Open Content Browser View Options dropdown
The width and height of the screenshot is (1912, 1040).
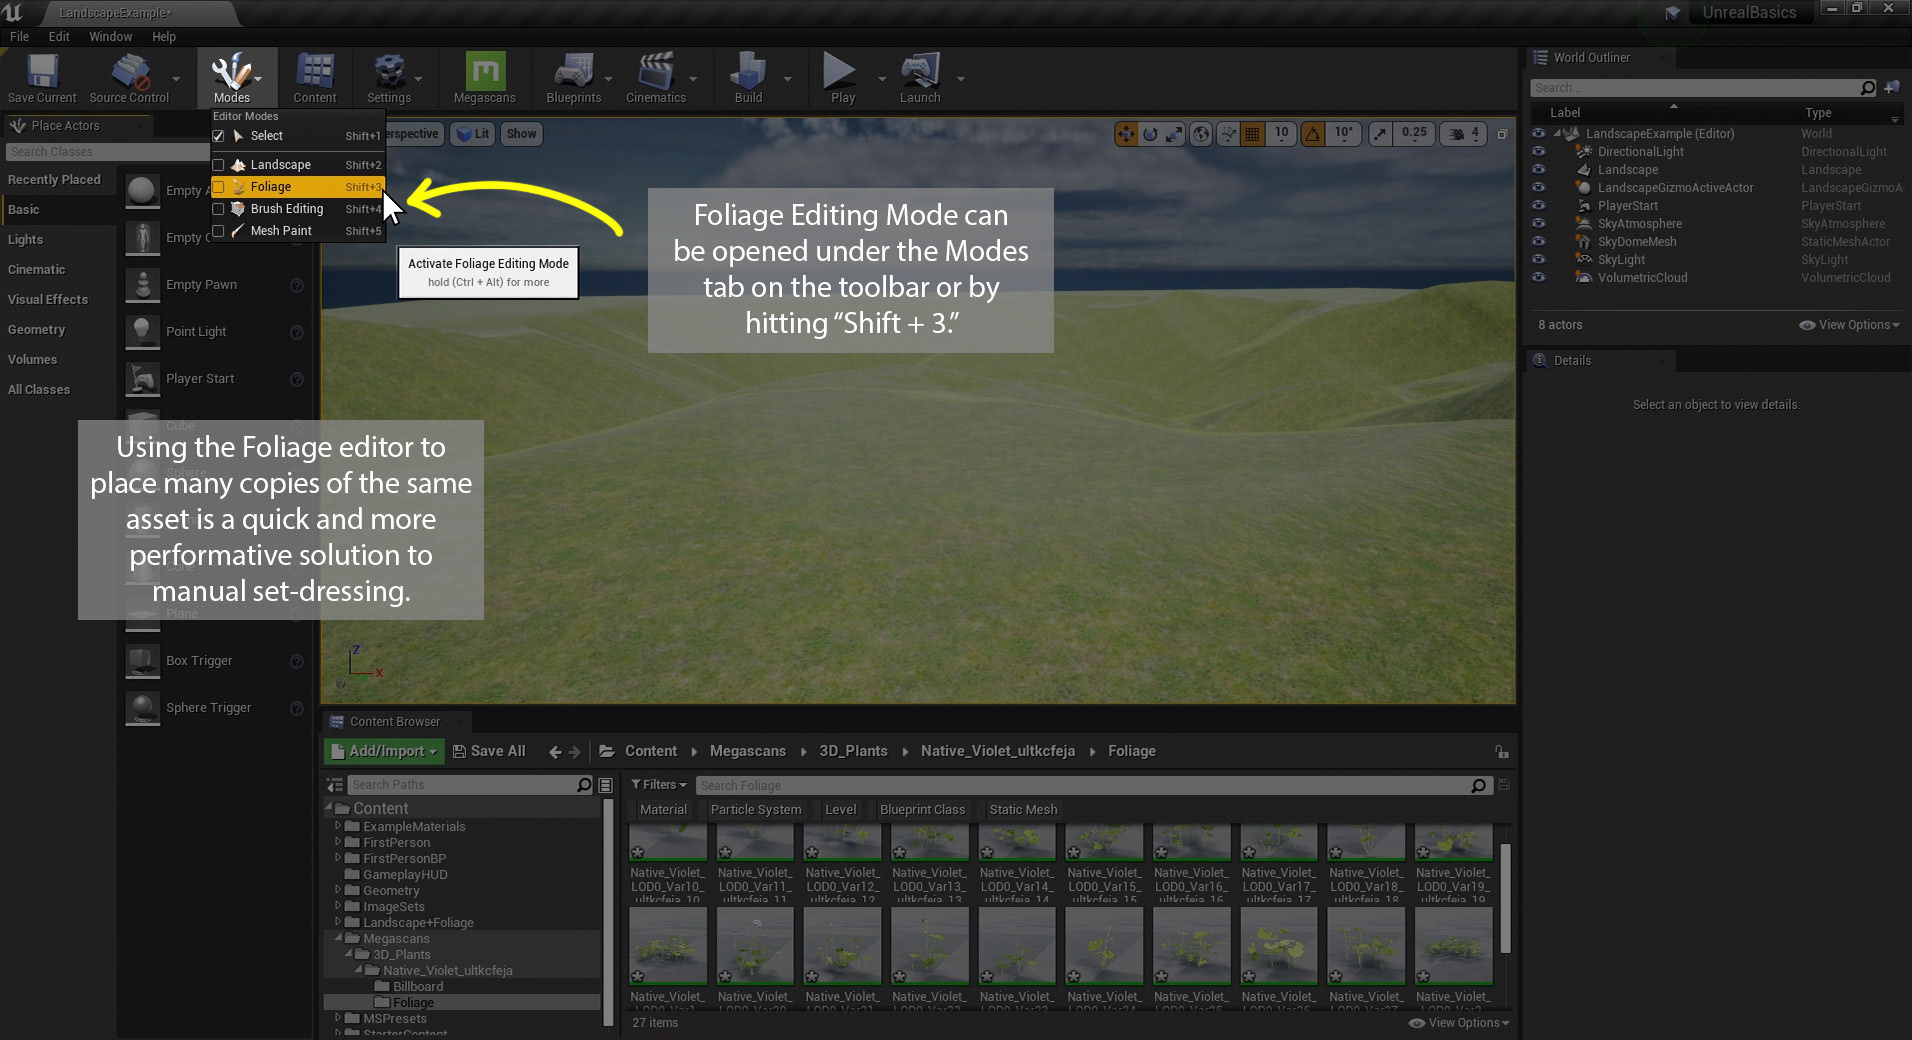[x=1459, y=1023]
